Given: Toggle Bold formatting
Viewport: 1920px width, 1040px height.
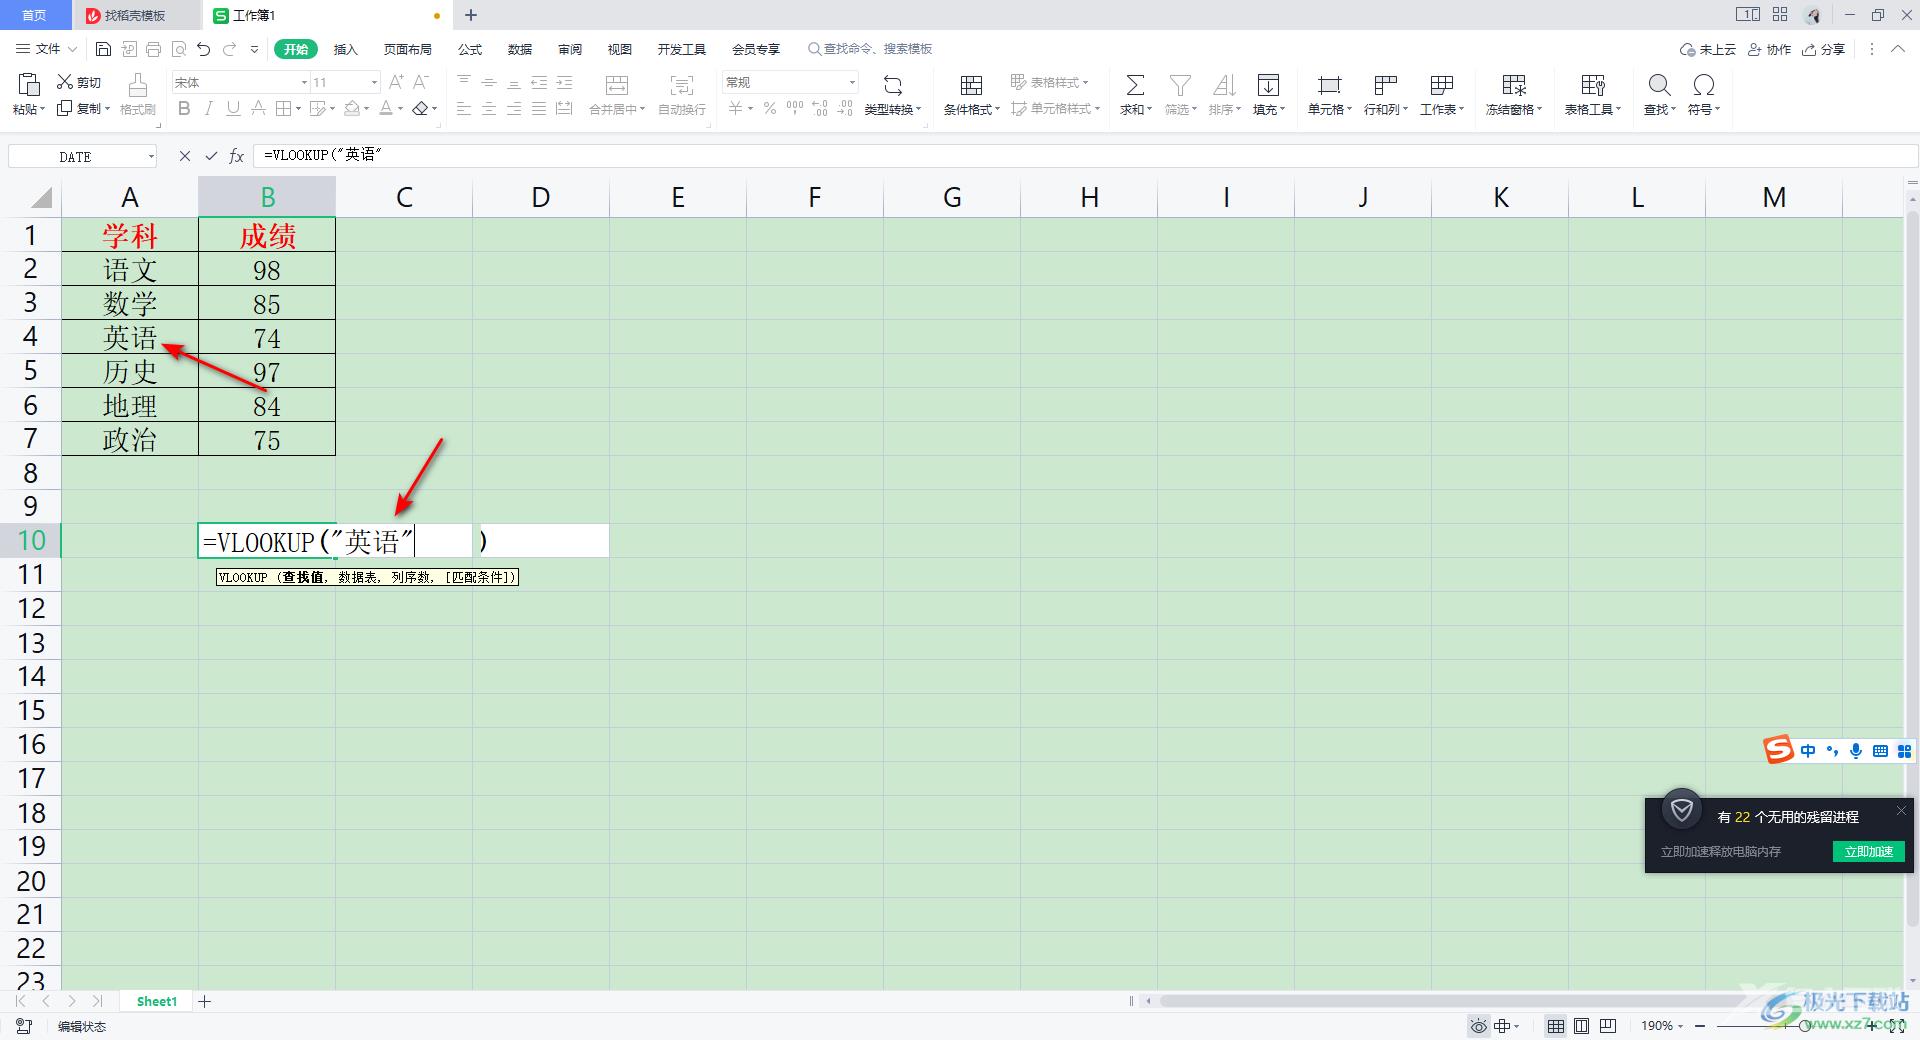Looking at the screenshot, I should pos(184,108).
